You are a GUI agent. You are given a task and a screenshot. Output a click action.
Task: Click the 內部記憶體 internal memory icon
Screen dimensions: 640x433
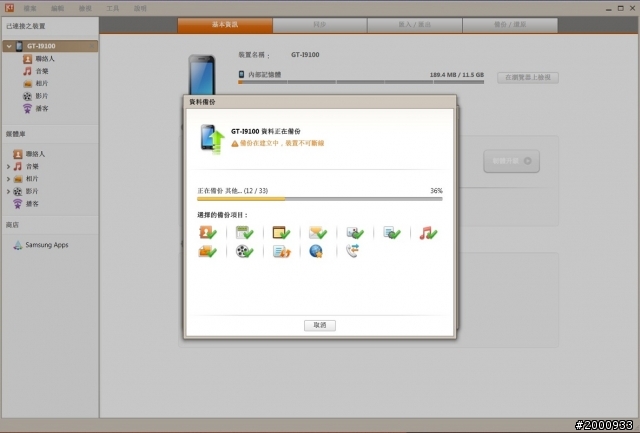tap(241, 74)
